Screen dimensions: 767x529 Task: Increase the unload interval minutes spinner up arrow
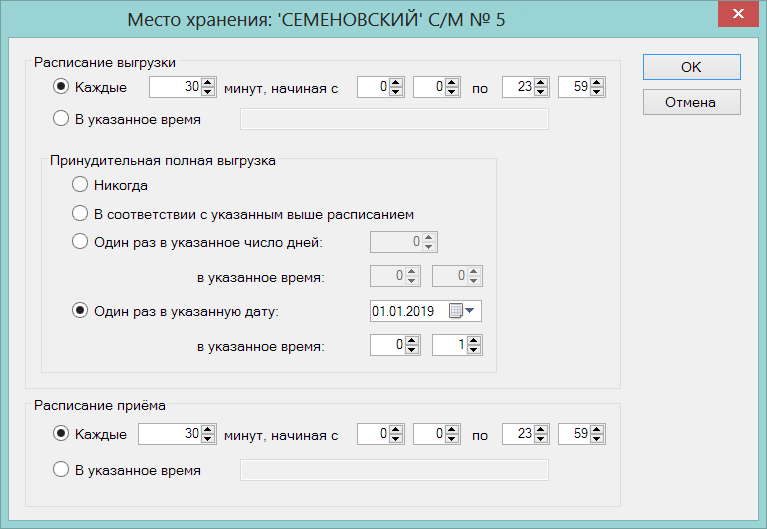(x=208, y=83)
